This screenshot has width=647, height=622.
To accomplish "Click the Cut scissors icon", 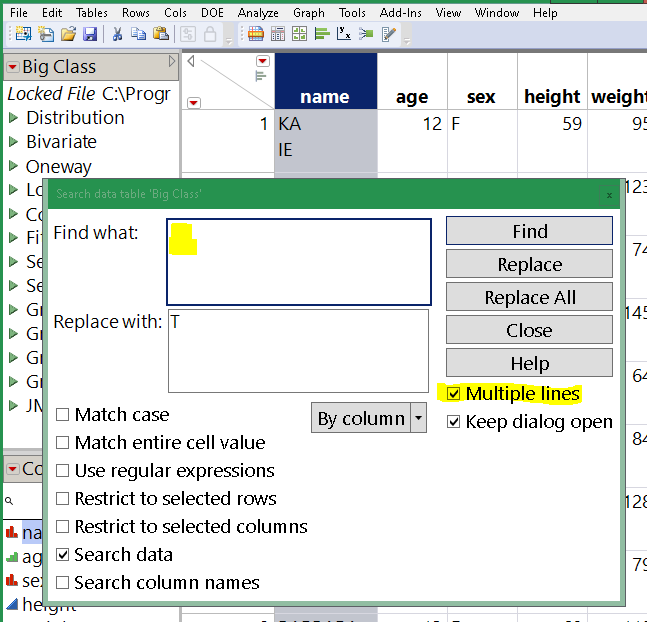I will point(117,35).
